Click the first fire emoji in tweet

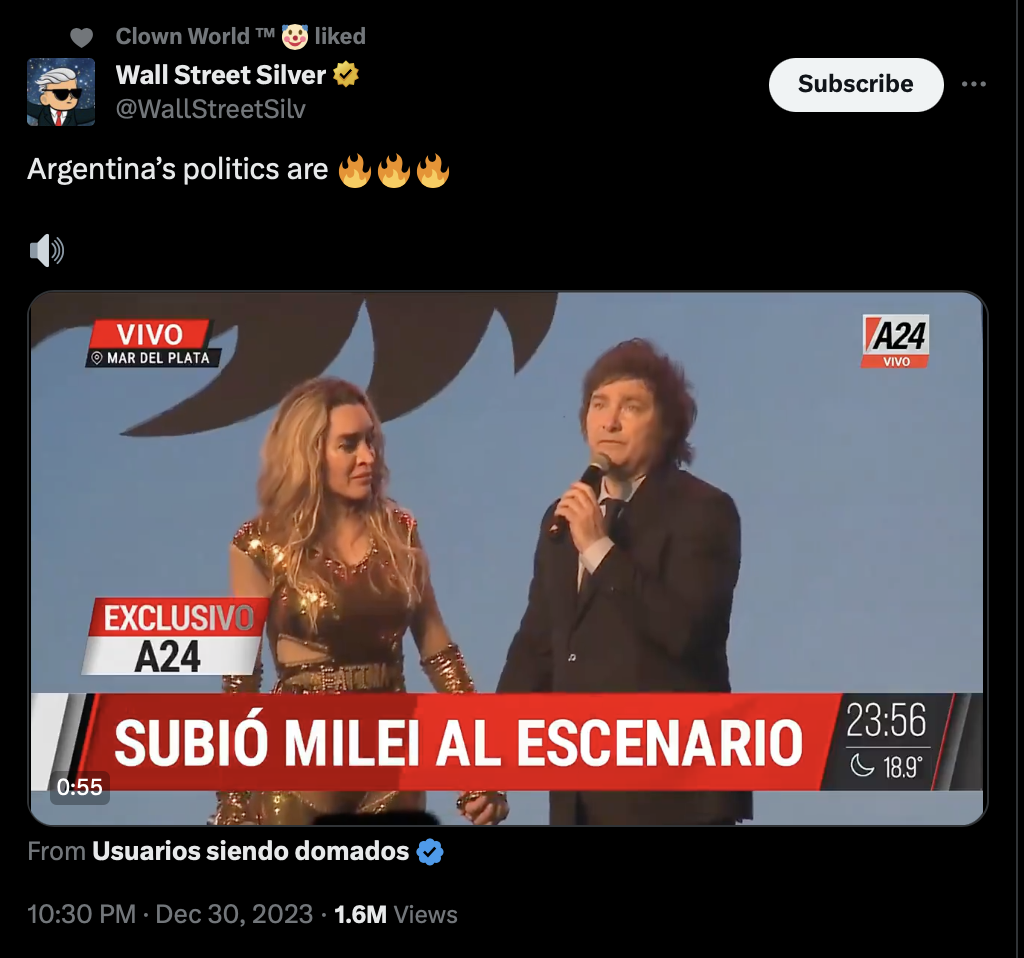tap(355, 170)
